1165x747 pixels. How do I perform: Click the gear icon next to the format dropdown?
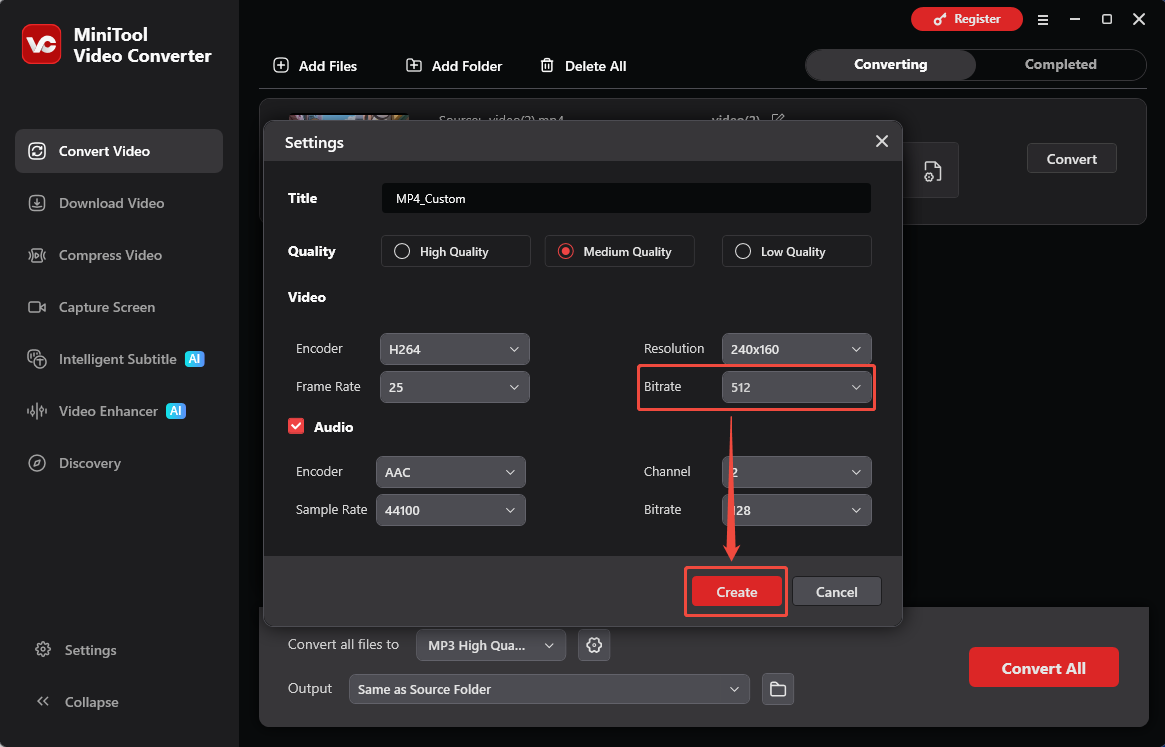tap(594, 645)
